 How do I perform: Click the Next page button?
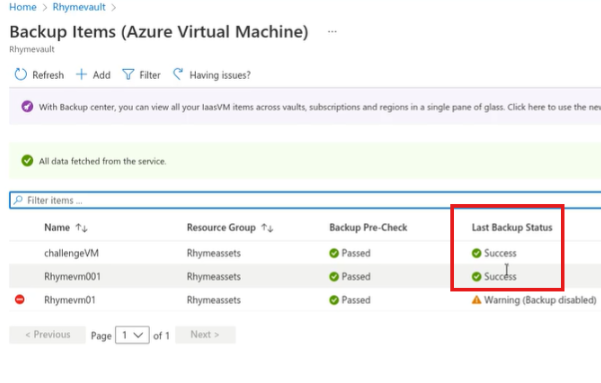pos(205,334)
